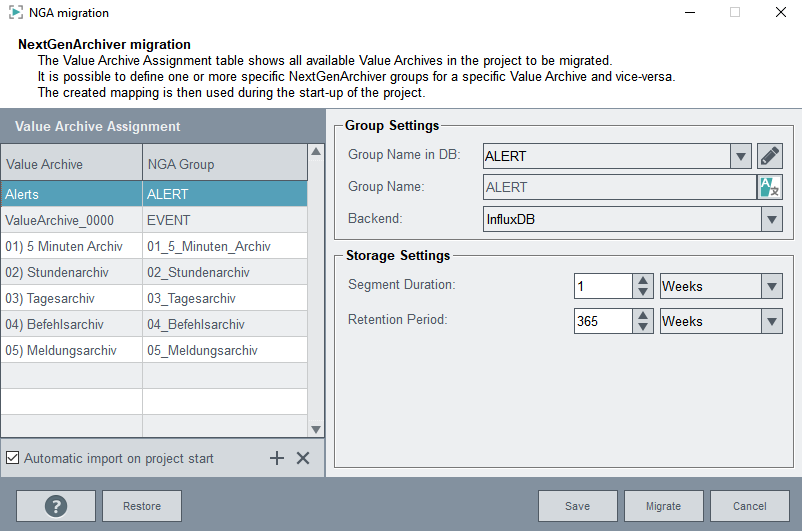The height and width of the screenshot is (531, 802).
Task: Click the Restore button
Action: point(142,506)
